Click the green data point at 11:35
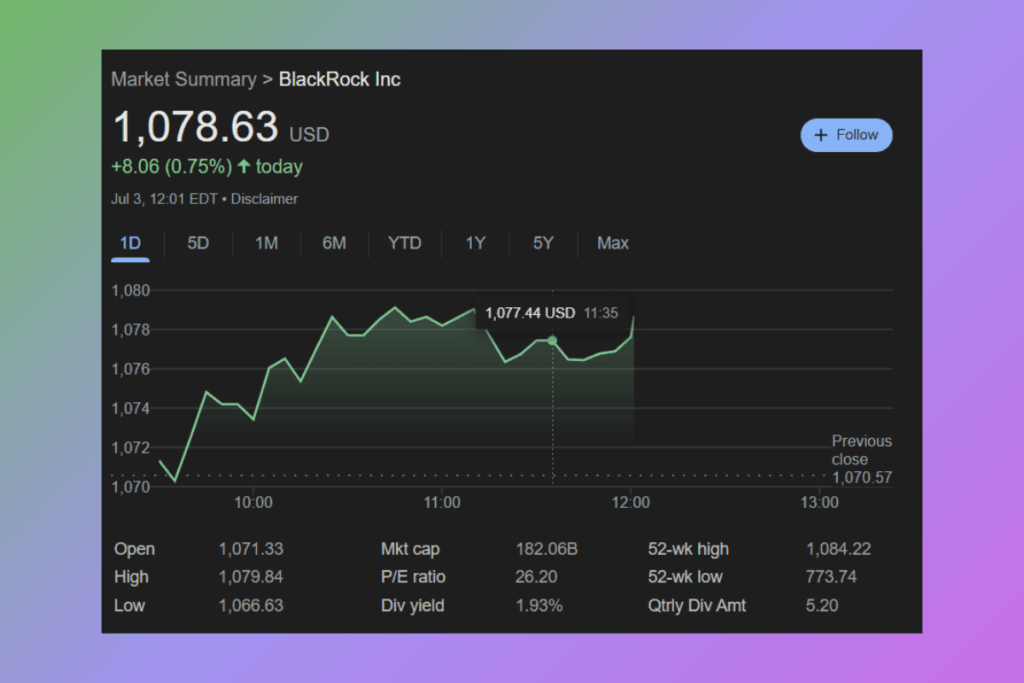The width and height of the screenshot is (1024, 683). point(552,340)
